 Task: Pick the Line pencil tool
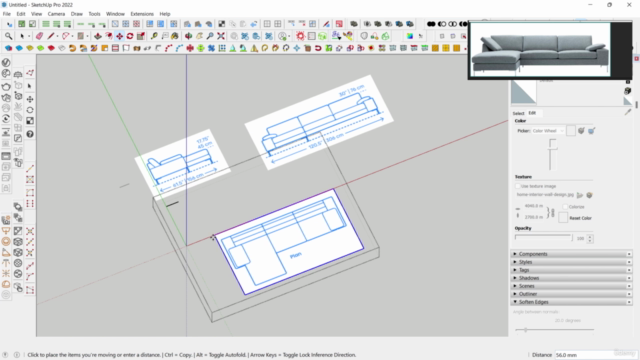point(51,36)
